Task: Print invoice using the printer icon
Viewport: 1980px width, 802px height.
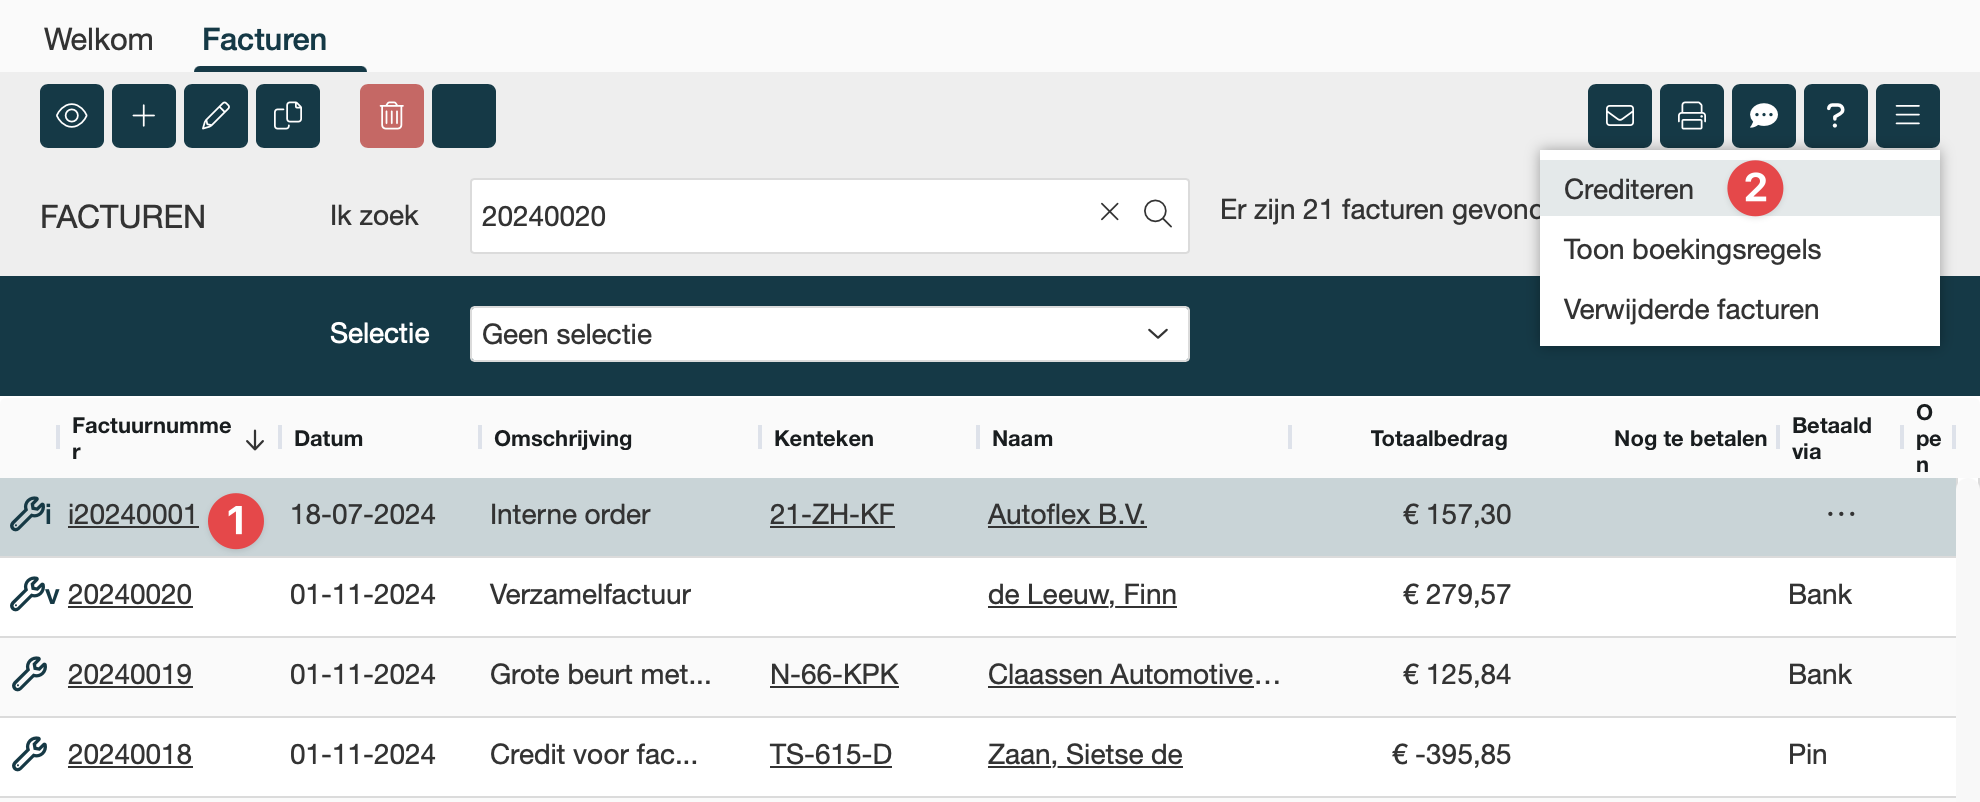Action: pos(1692,116)
